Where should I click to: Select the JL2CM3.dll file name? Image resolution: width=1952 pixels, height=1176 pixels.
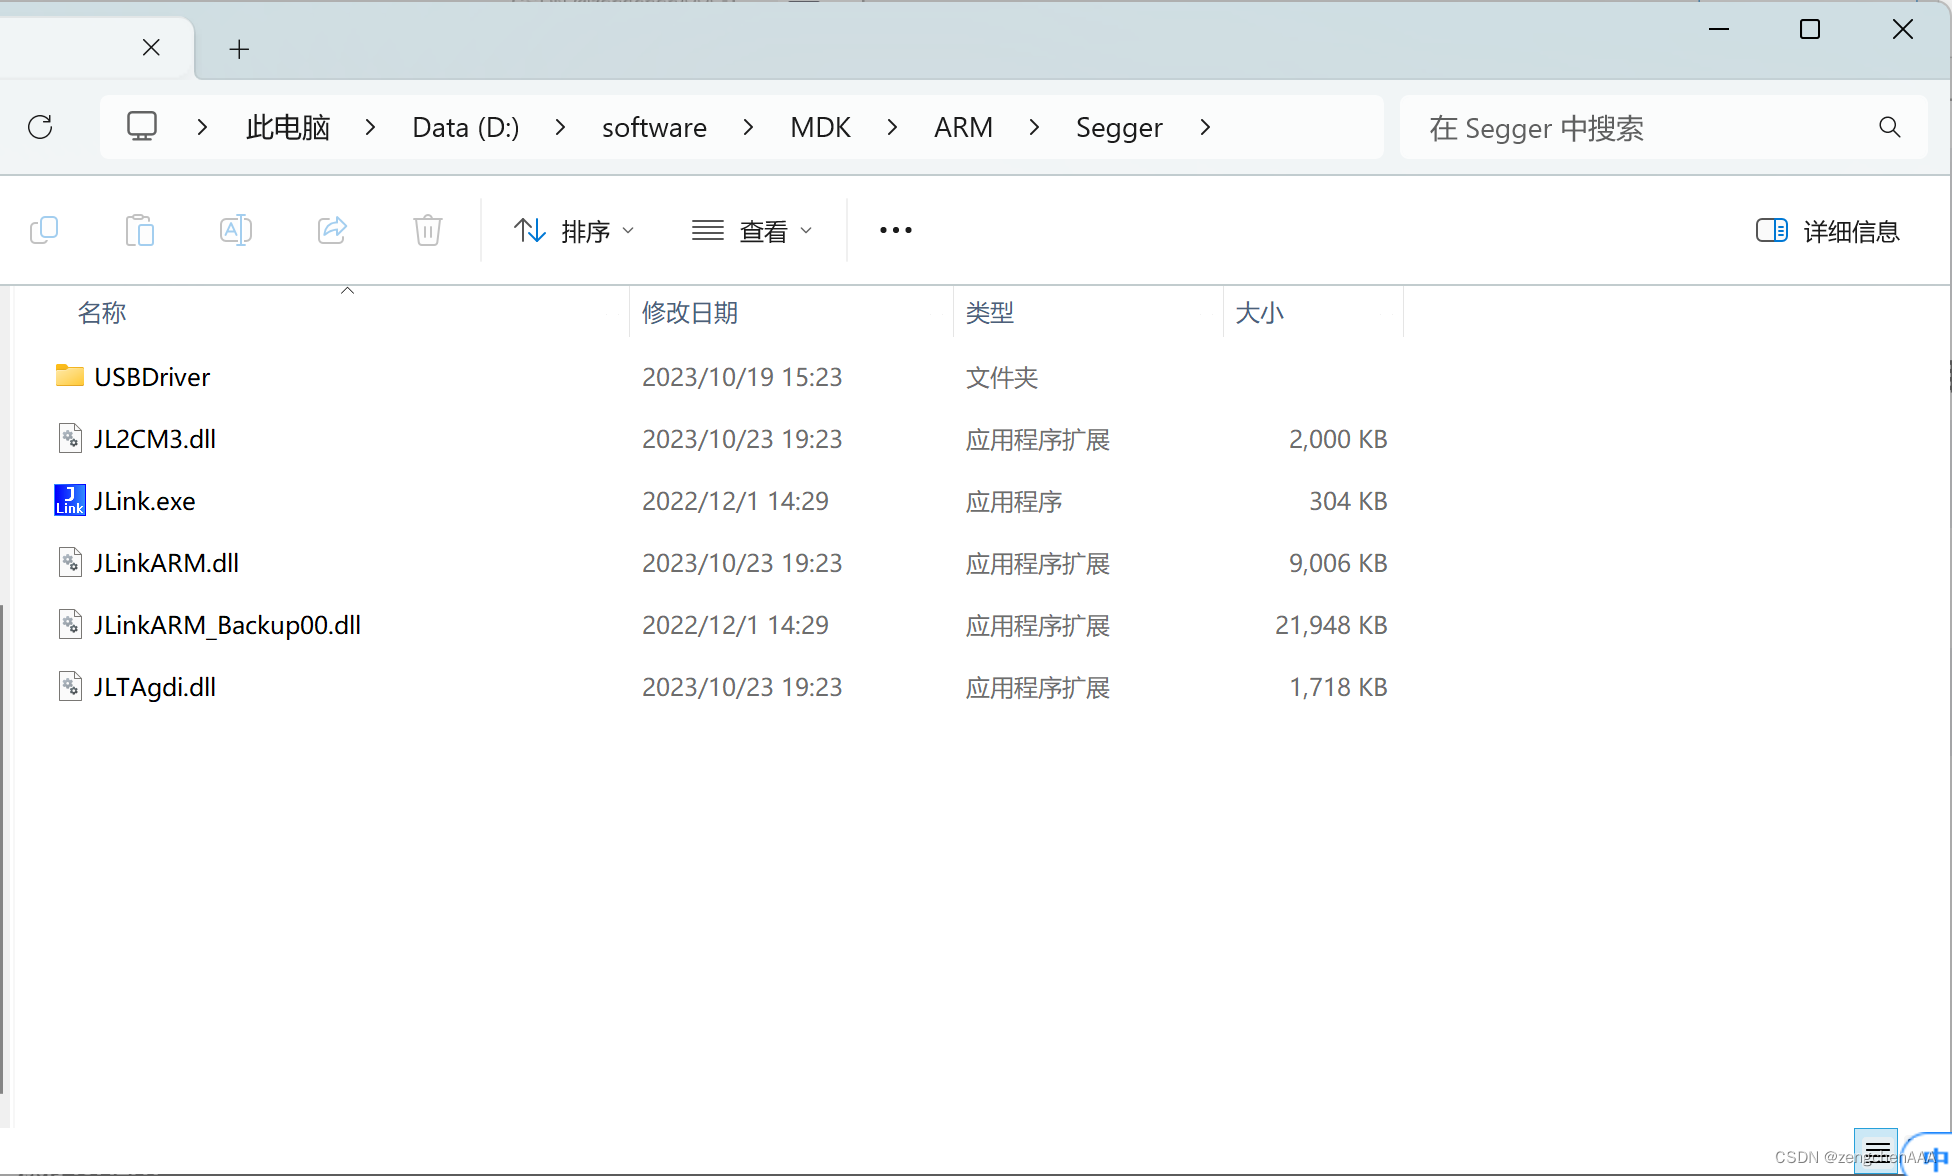click(x=155, y=439)
